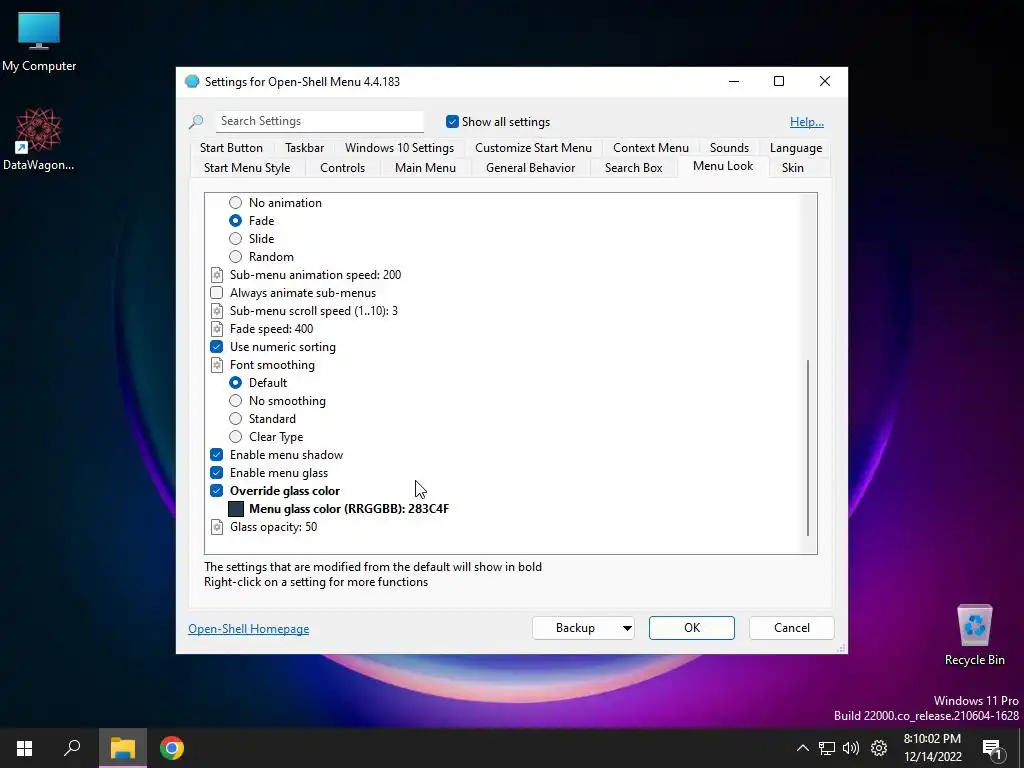Switch to the Start Button tab
Image resolution: width=1024 pixels, height=768 pixels.
pyautogui.click(x=231, y=148)
